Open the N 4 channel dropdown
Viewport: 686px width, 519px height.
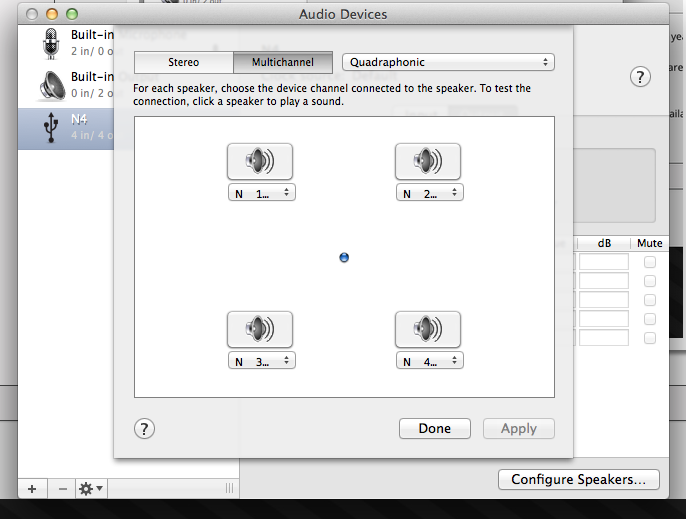[x=430, y=361]
